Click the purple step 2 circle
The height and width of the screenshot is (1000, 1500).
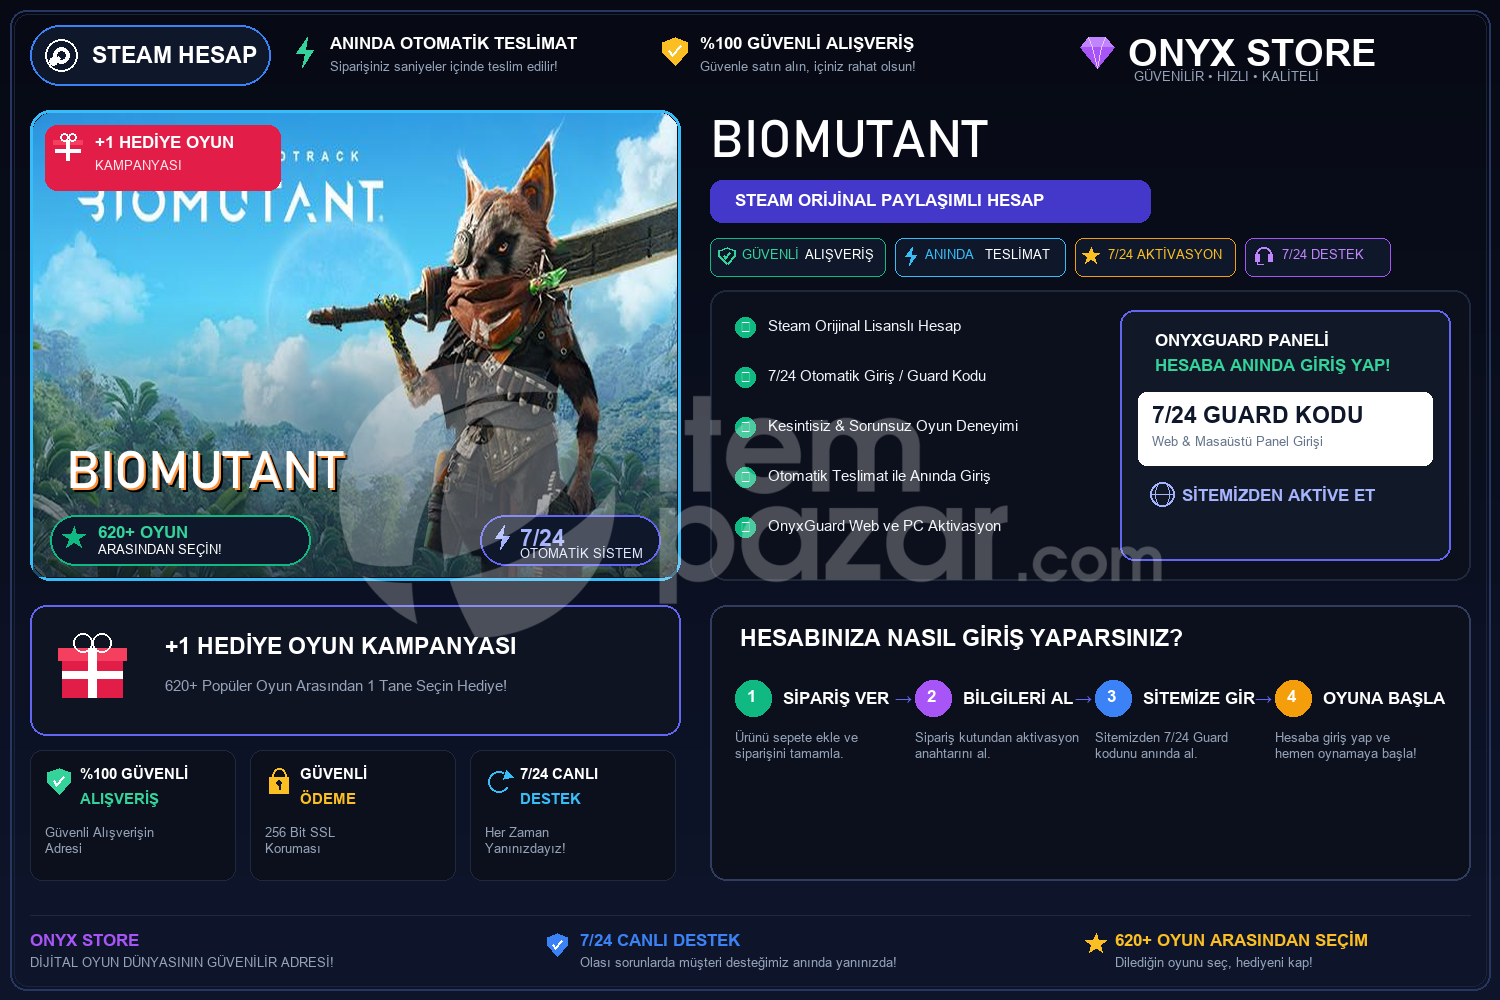pyautogui.click(x=933, y=698)
